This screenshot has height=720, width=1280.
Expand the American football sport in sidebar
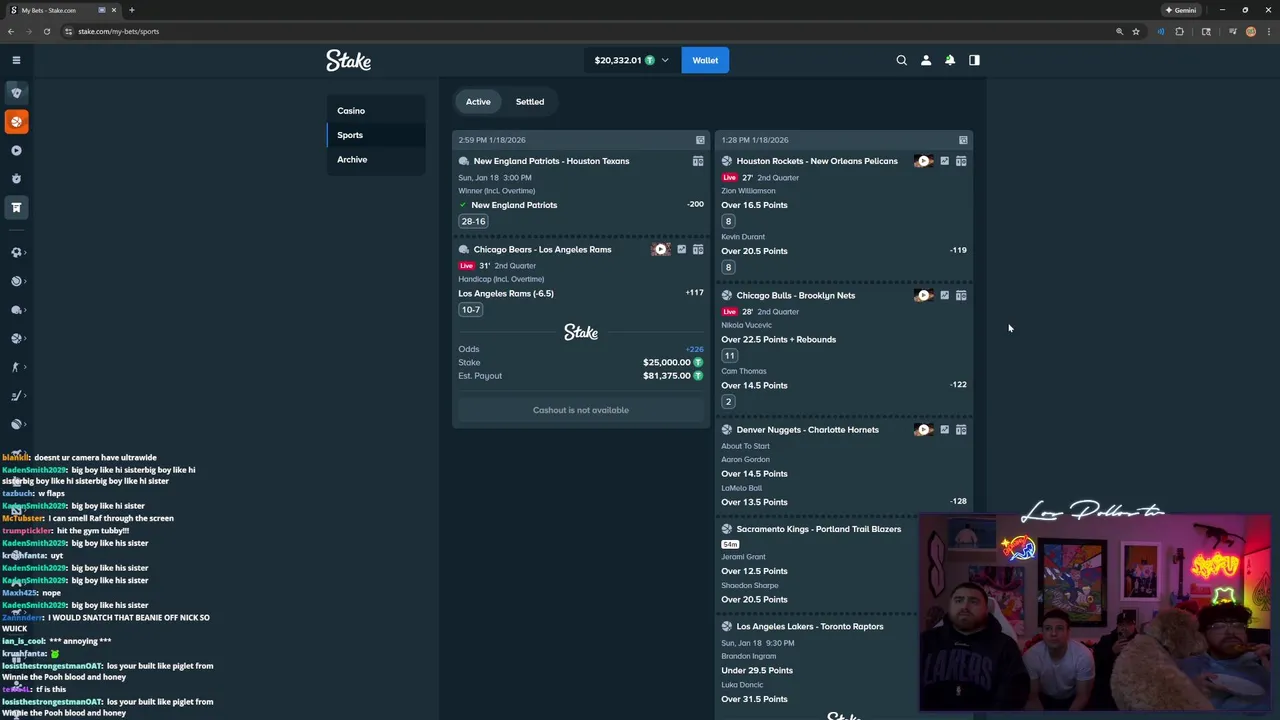[16, 310]
